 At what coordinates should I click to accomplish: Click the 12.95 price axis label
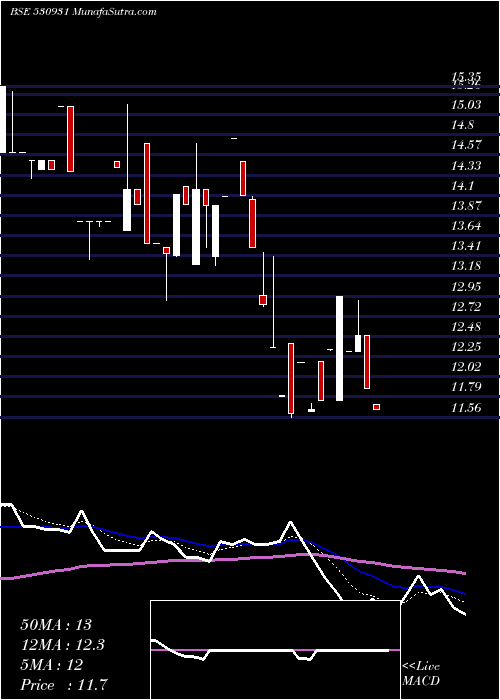(466, 287)
